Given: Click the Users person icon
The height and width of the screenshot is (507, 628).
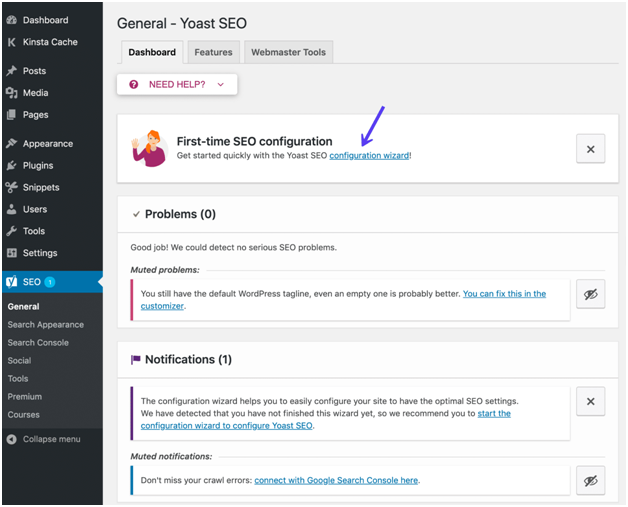Looking at the screenshot, I should (x=12, y=209).
